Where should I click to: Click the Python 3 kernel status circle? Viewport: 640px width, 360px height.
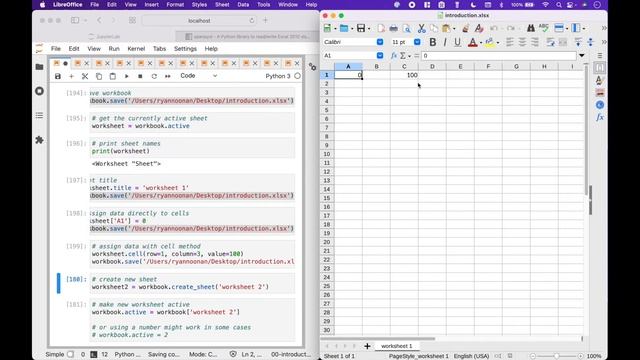pyautogui.click(x=298, y=76)
